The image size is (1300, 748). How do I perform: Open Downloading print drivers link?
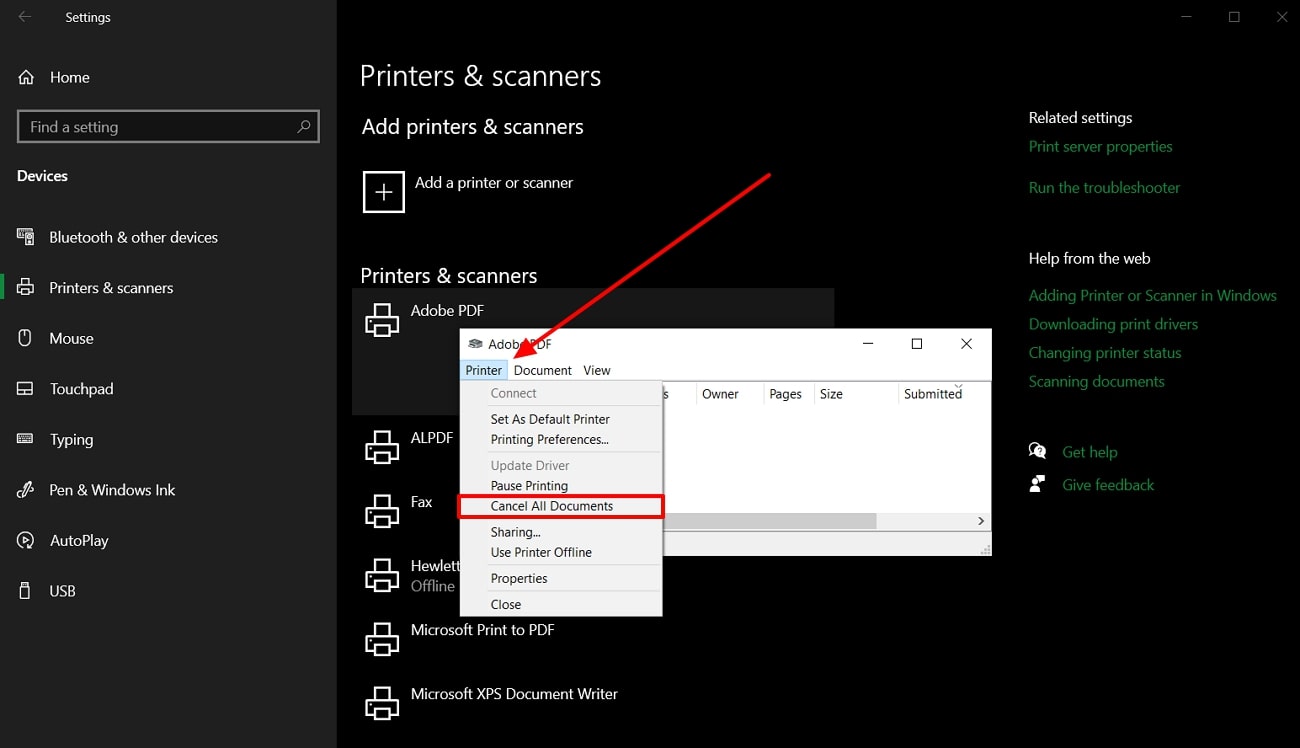click(1113, 324)
